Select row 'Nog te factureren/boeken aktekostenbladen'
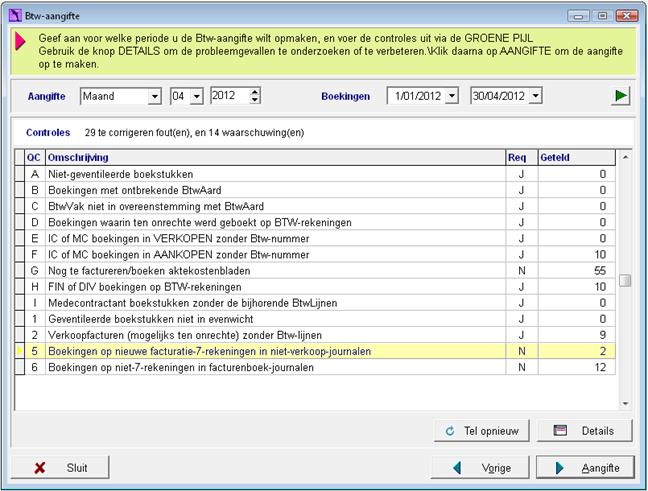 (x=315, y=271)
